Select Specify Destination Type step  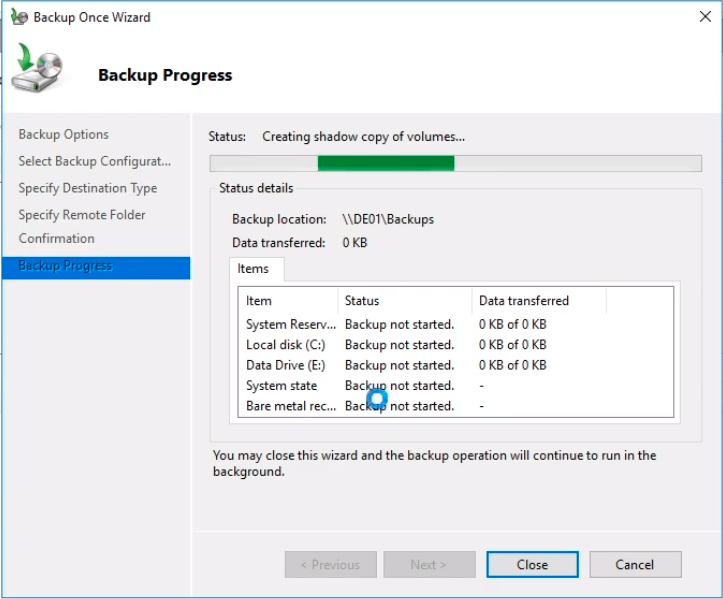[88, 188]
